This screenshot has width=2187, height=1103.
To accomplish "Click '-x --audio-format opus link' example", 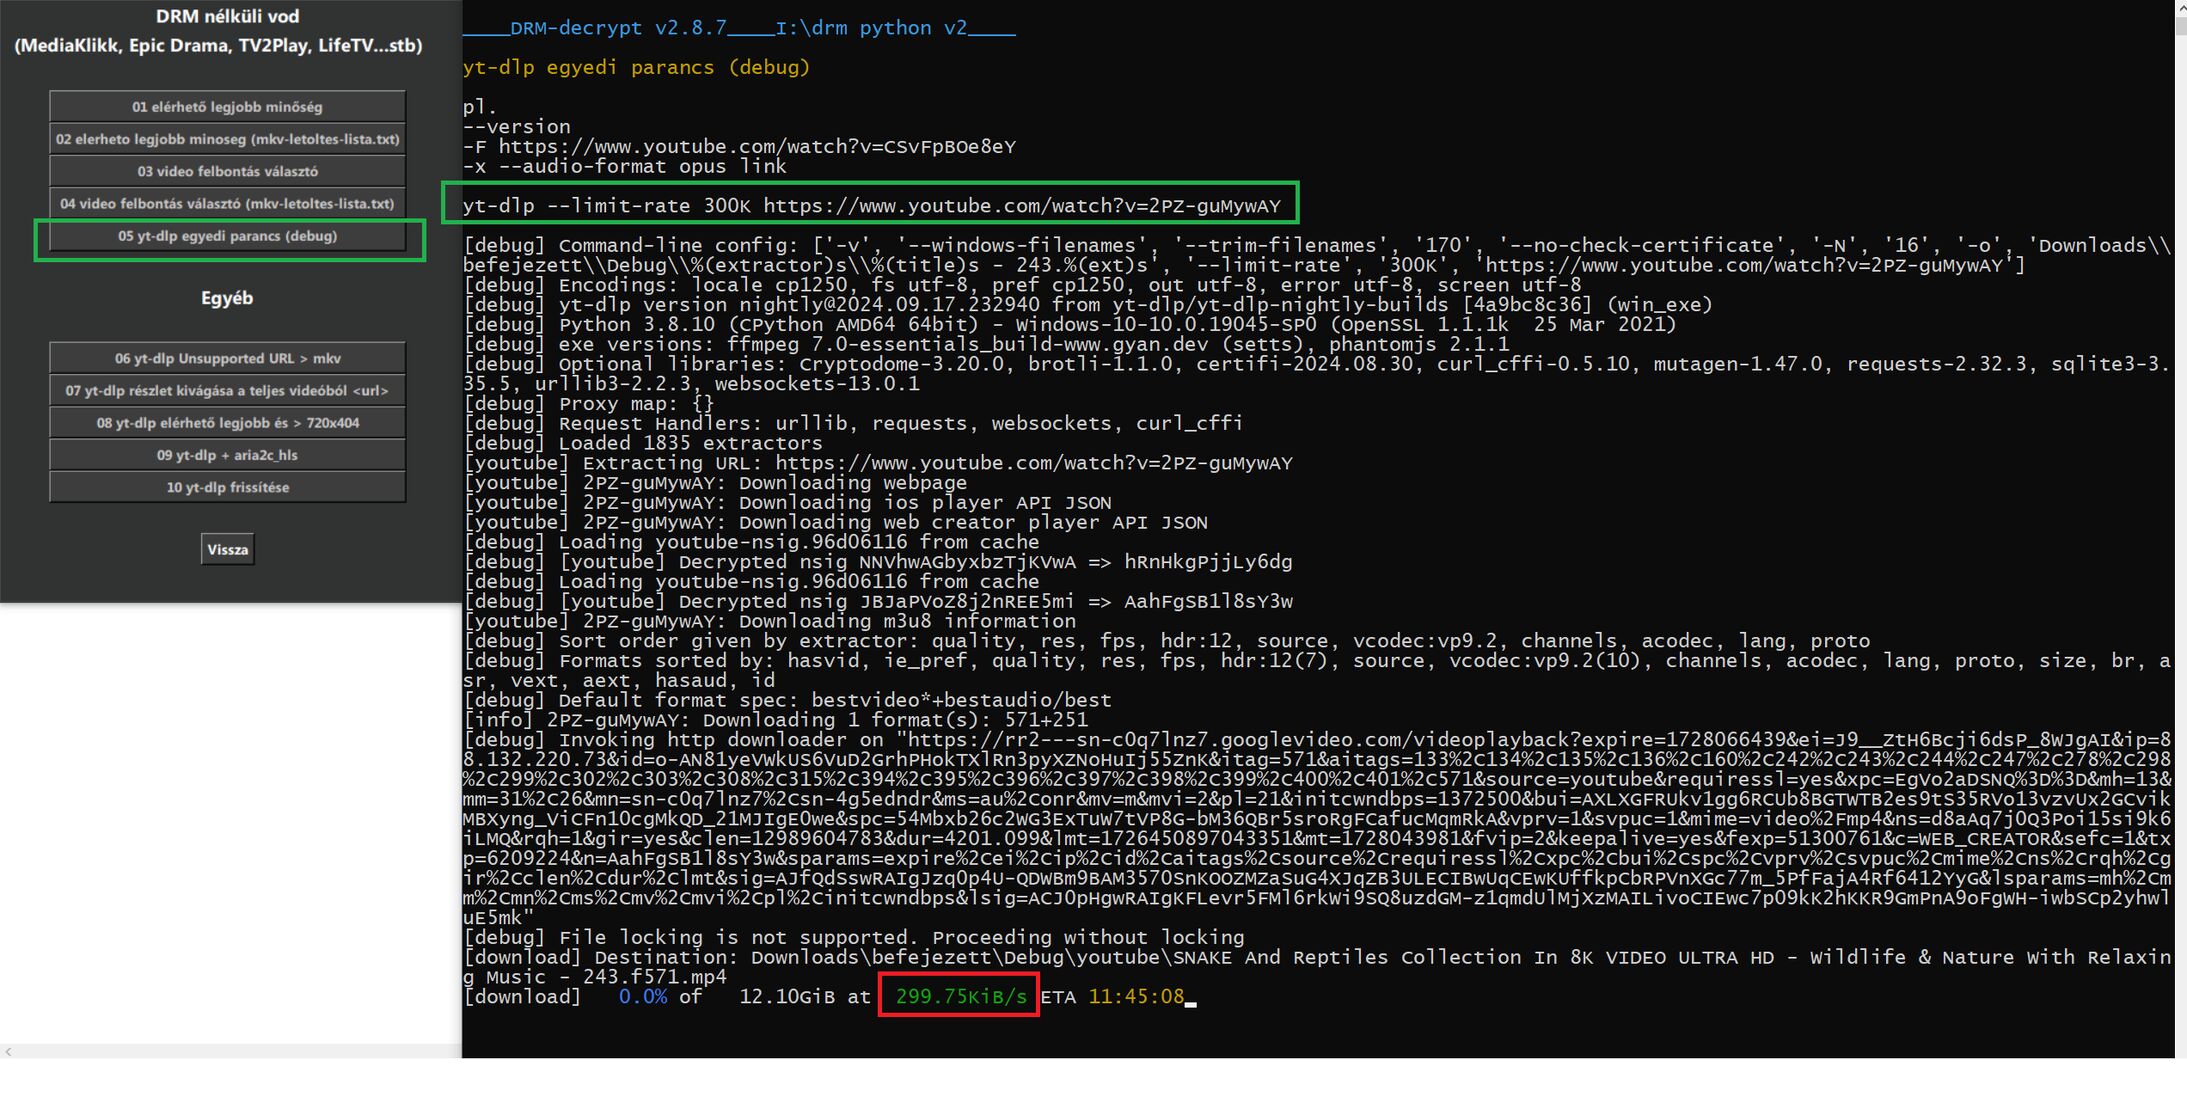I will (625, 166).
